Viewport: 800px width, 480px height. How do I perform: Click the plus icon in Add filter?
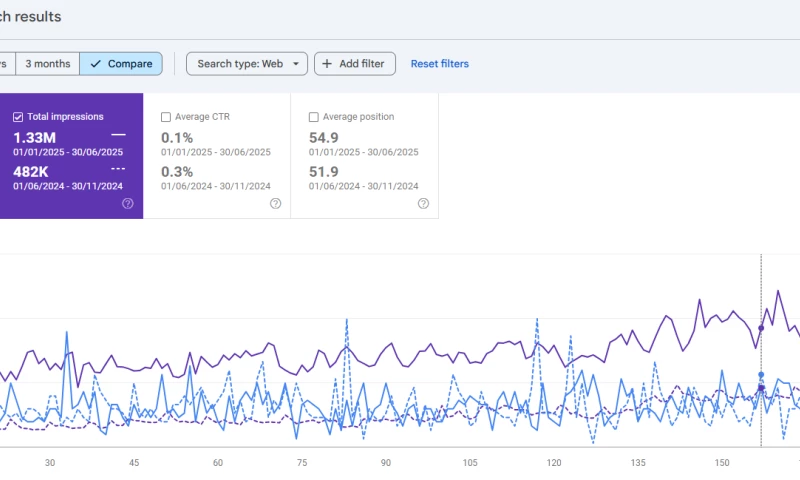327,64
